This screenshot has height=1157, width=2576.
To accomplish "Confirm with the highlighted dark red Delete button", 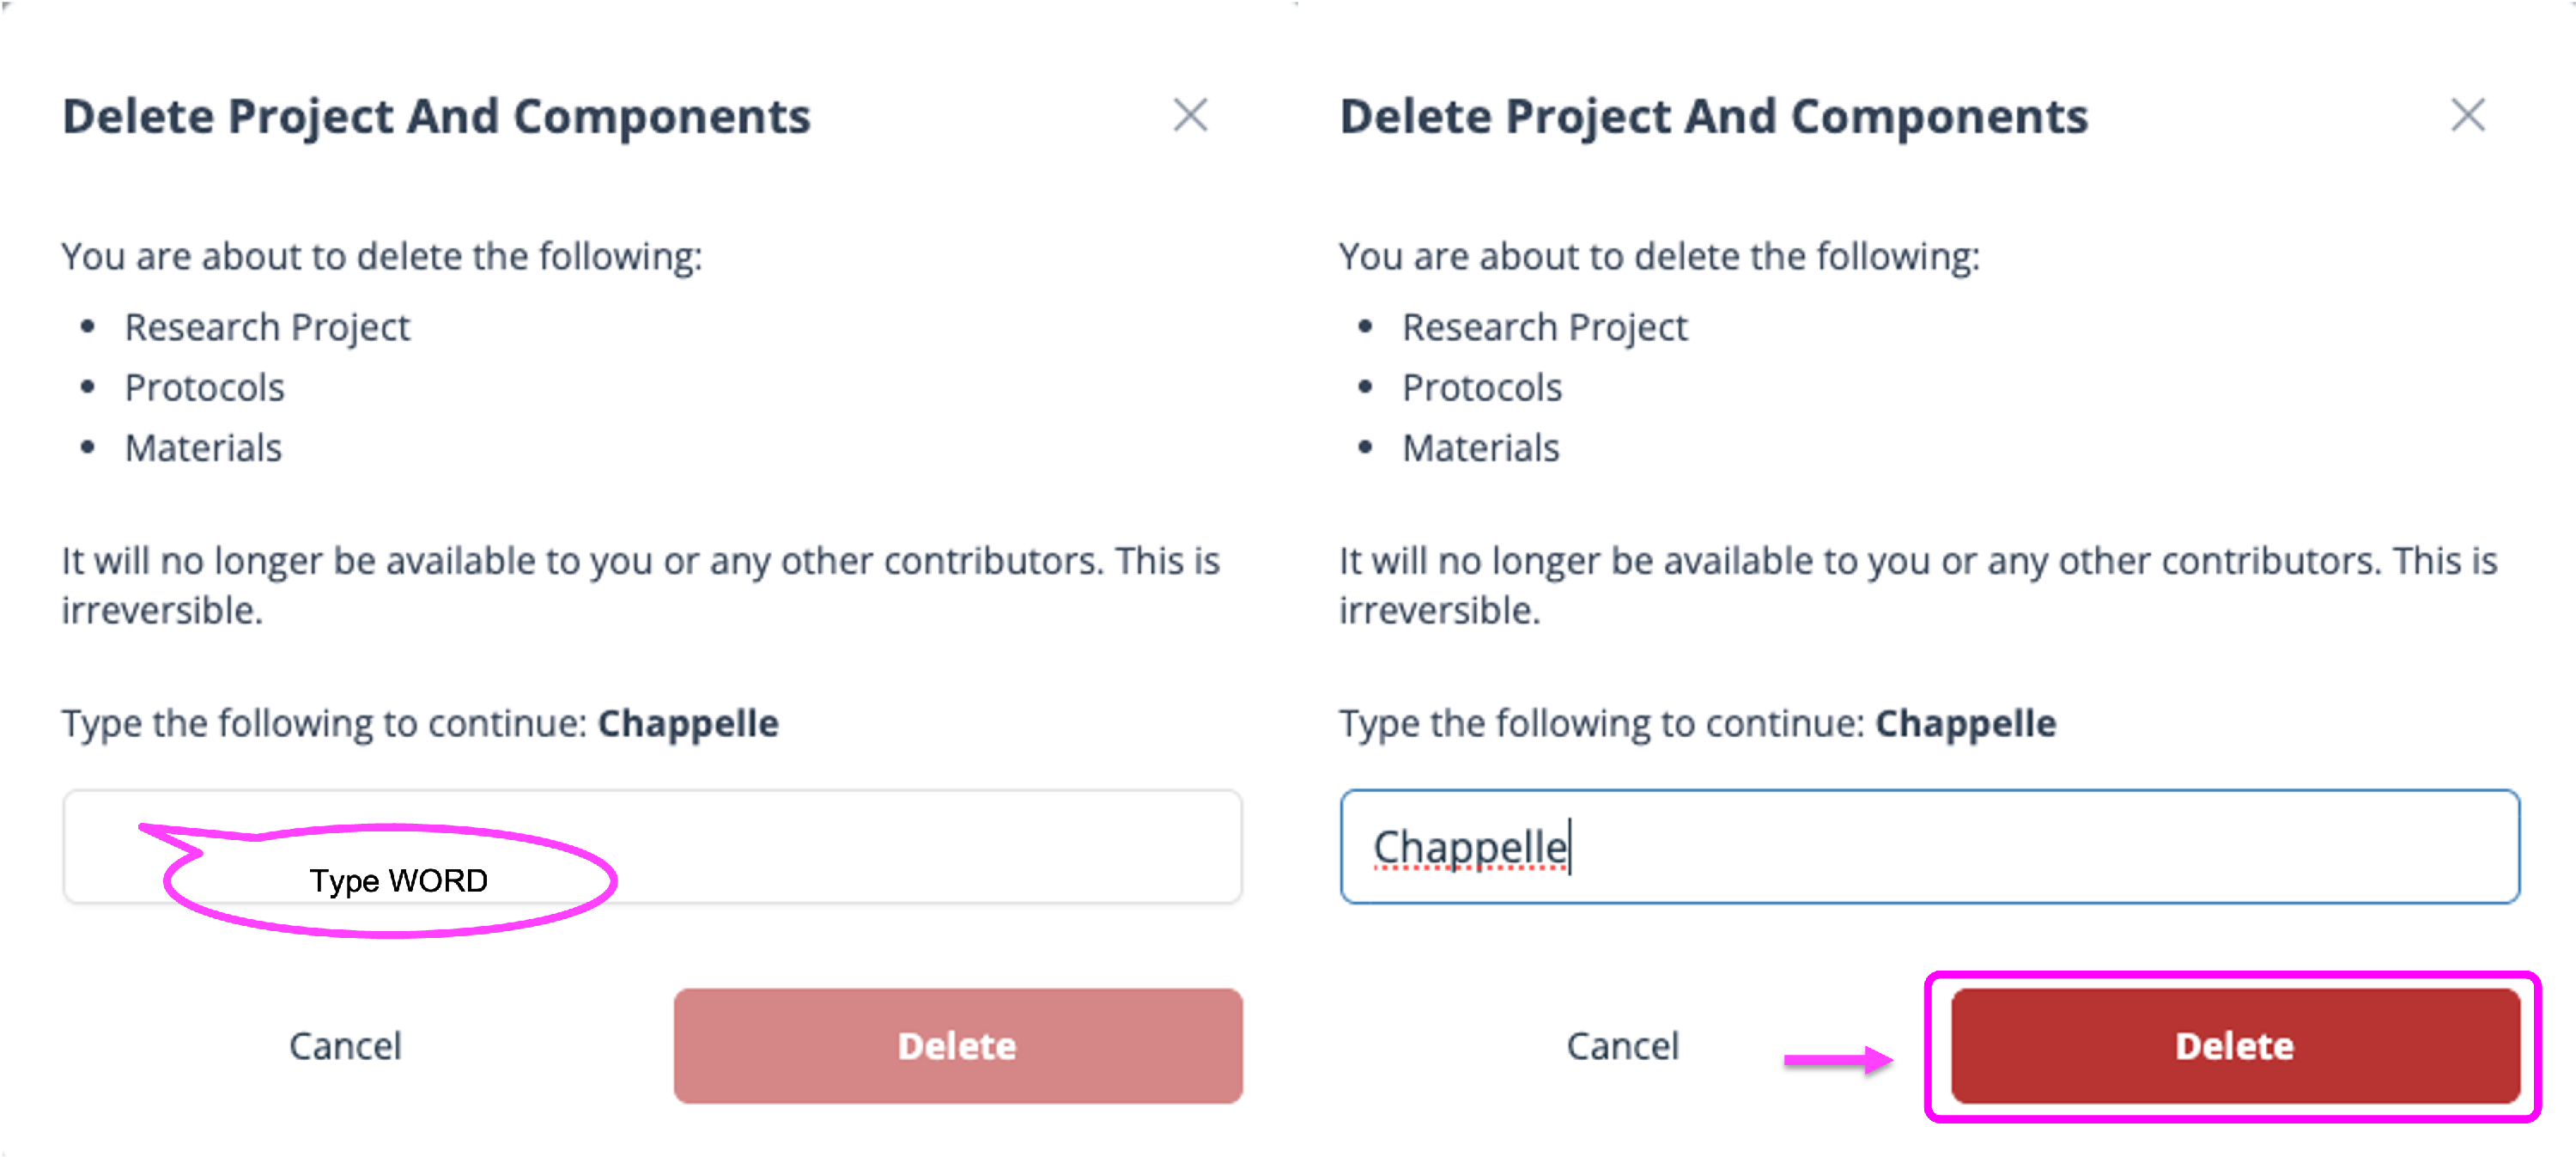I will (2234, 1045).
